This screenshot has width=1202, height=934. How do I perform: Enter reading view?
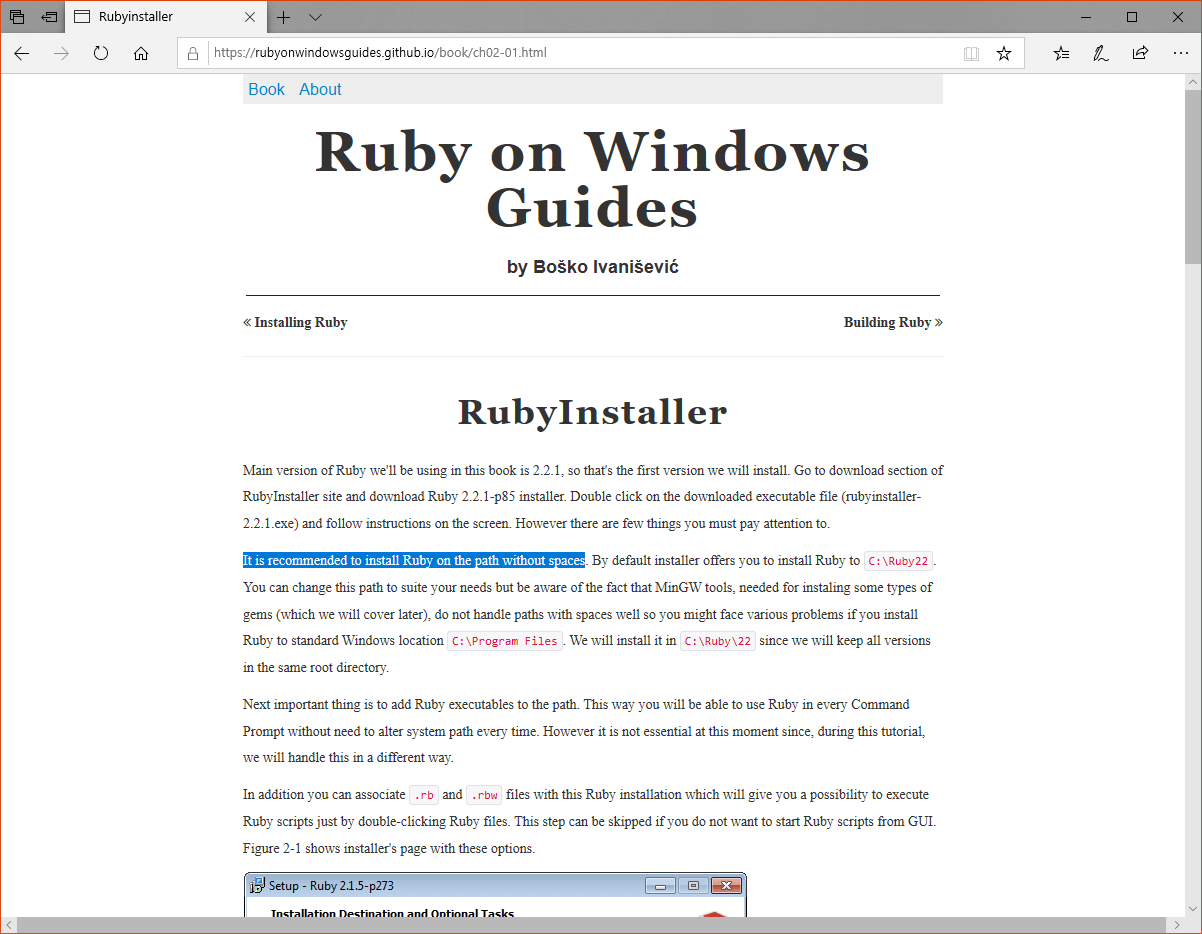coord(971,53)
